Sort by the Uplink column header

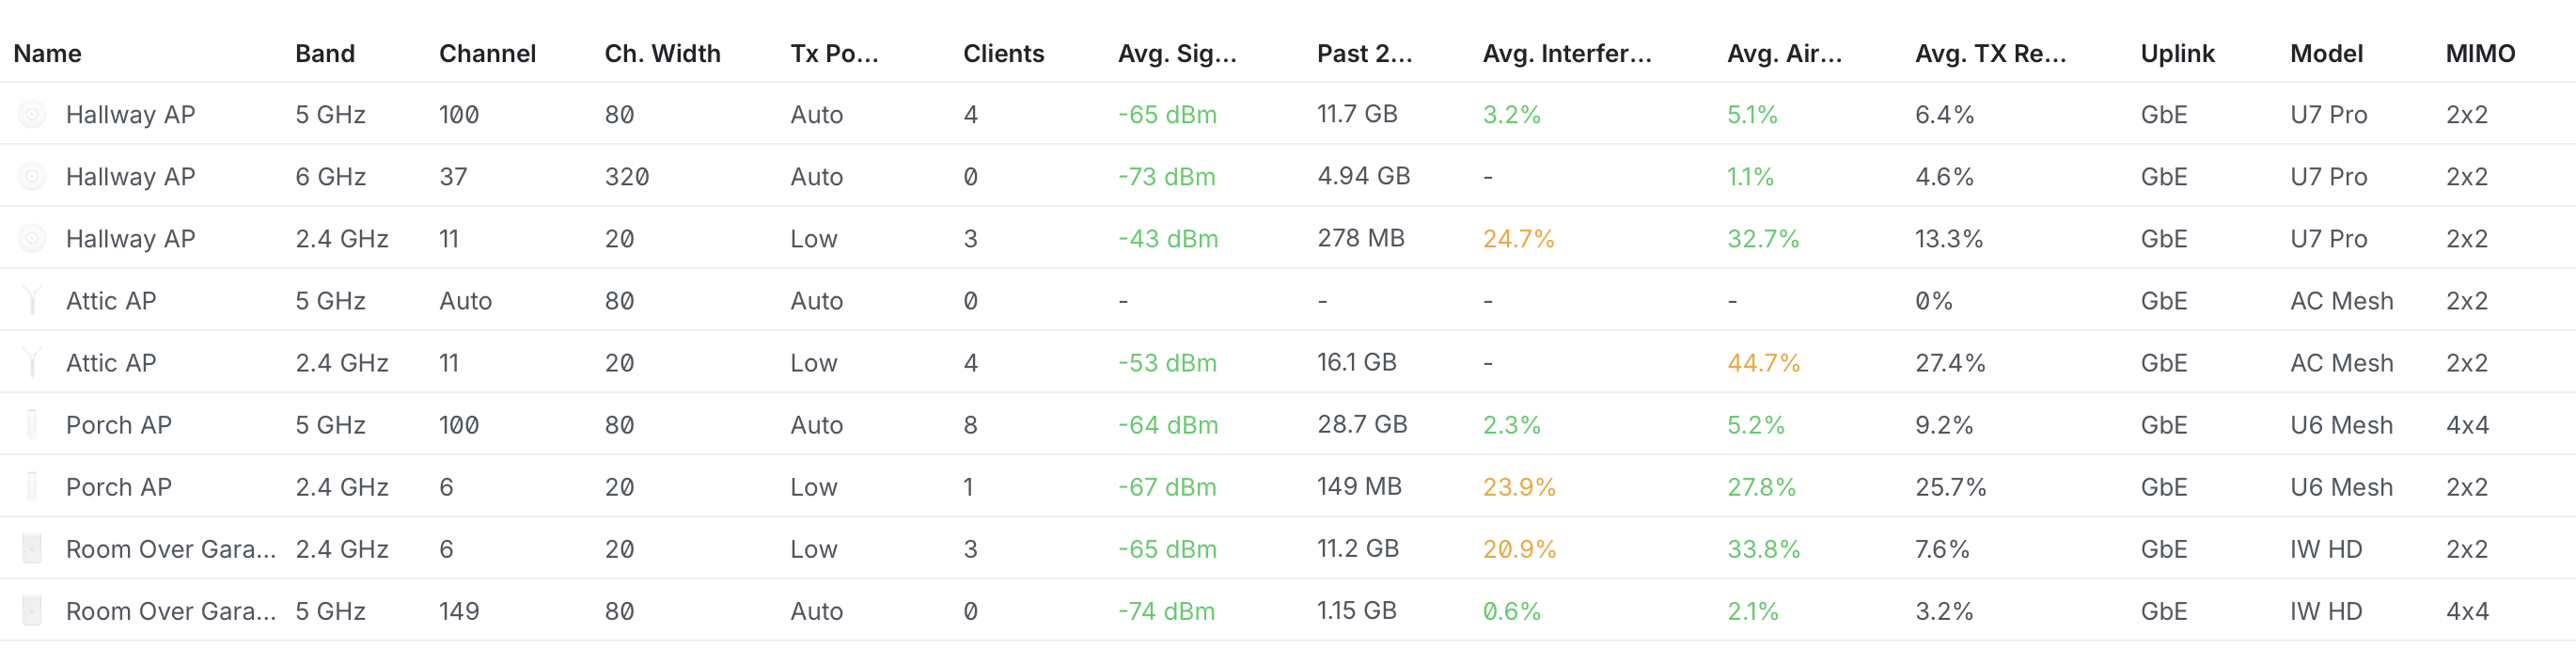click(2178, 54)
